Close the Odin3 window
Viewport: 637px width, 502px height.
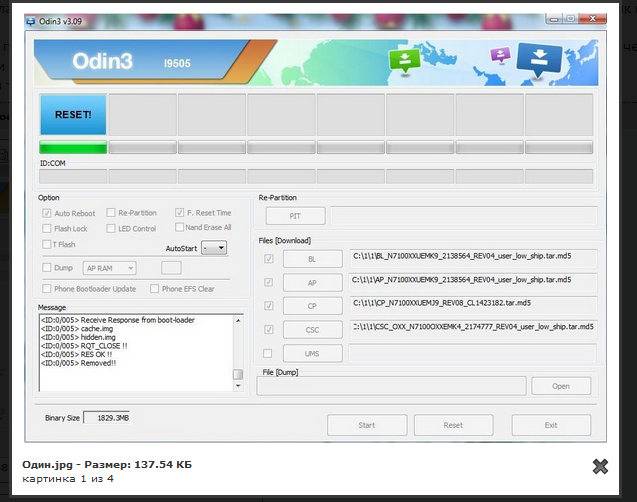(x=593, y=19)
